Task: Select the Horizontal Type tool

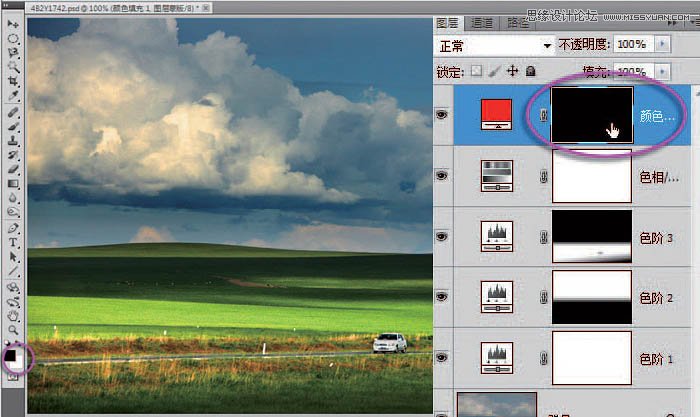Action: 13,242
